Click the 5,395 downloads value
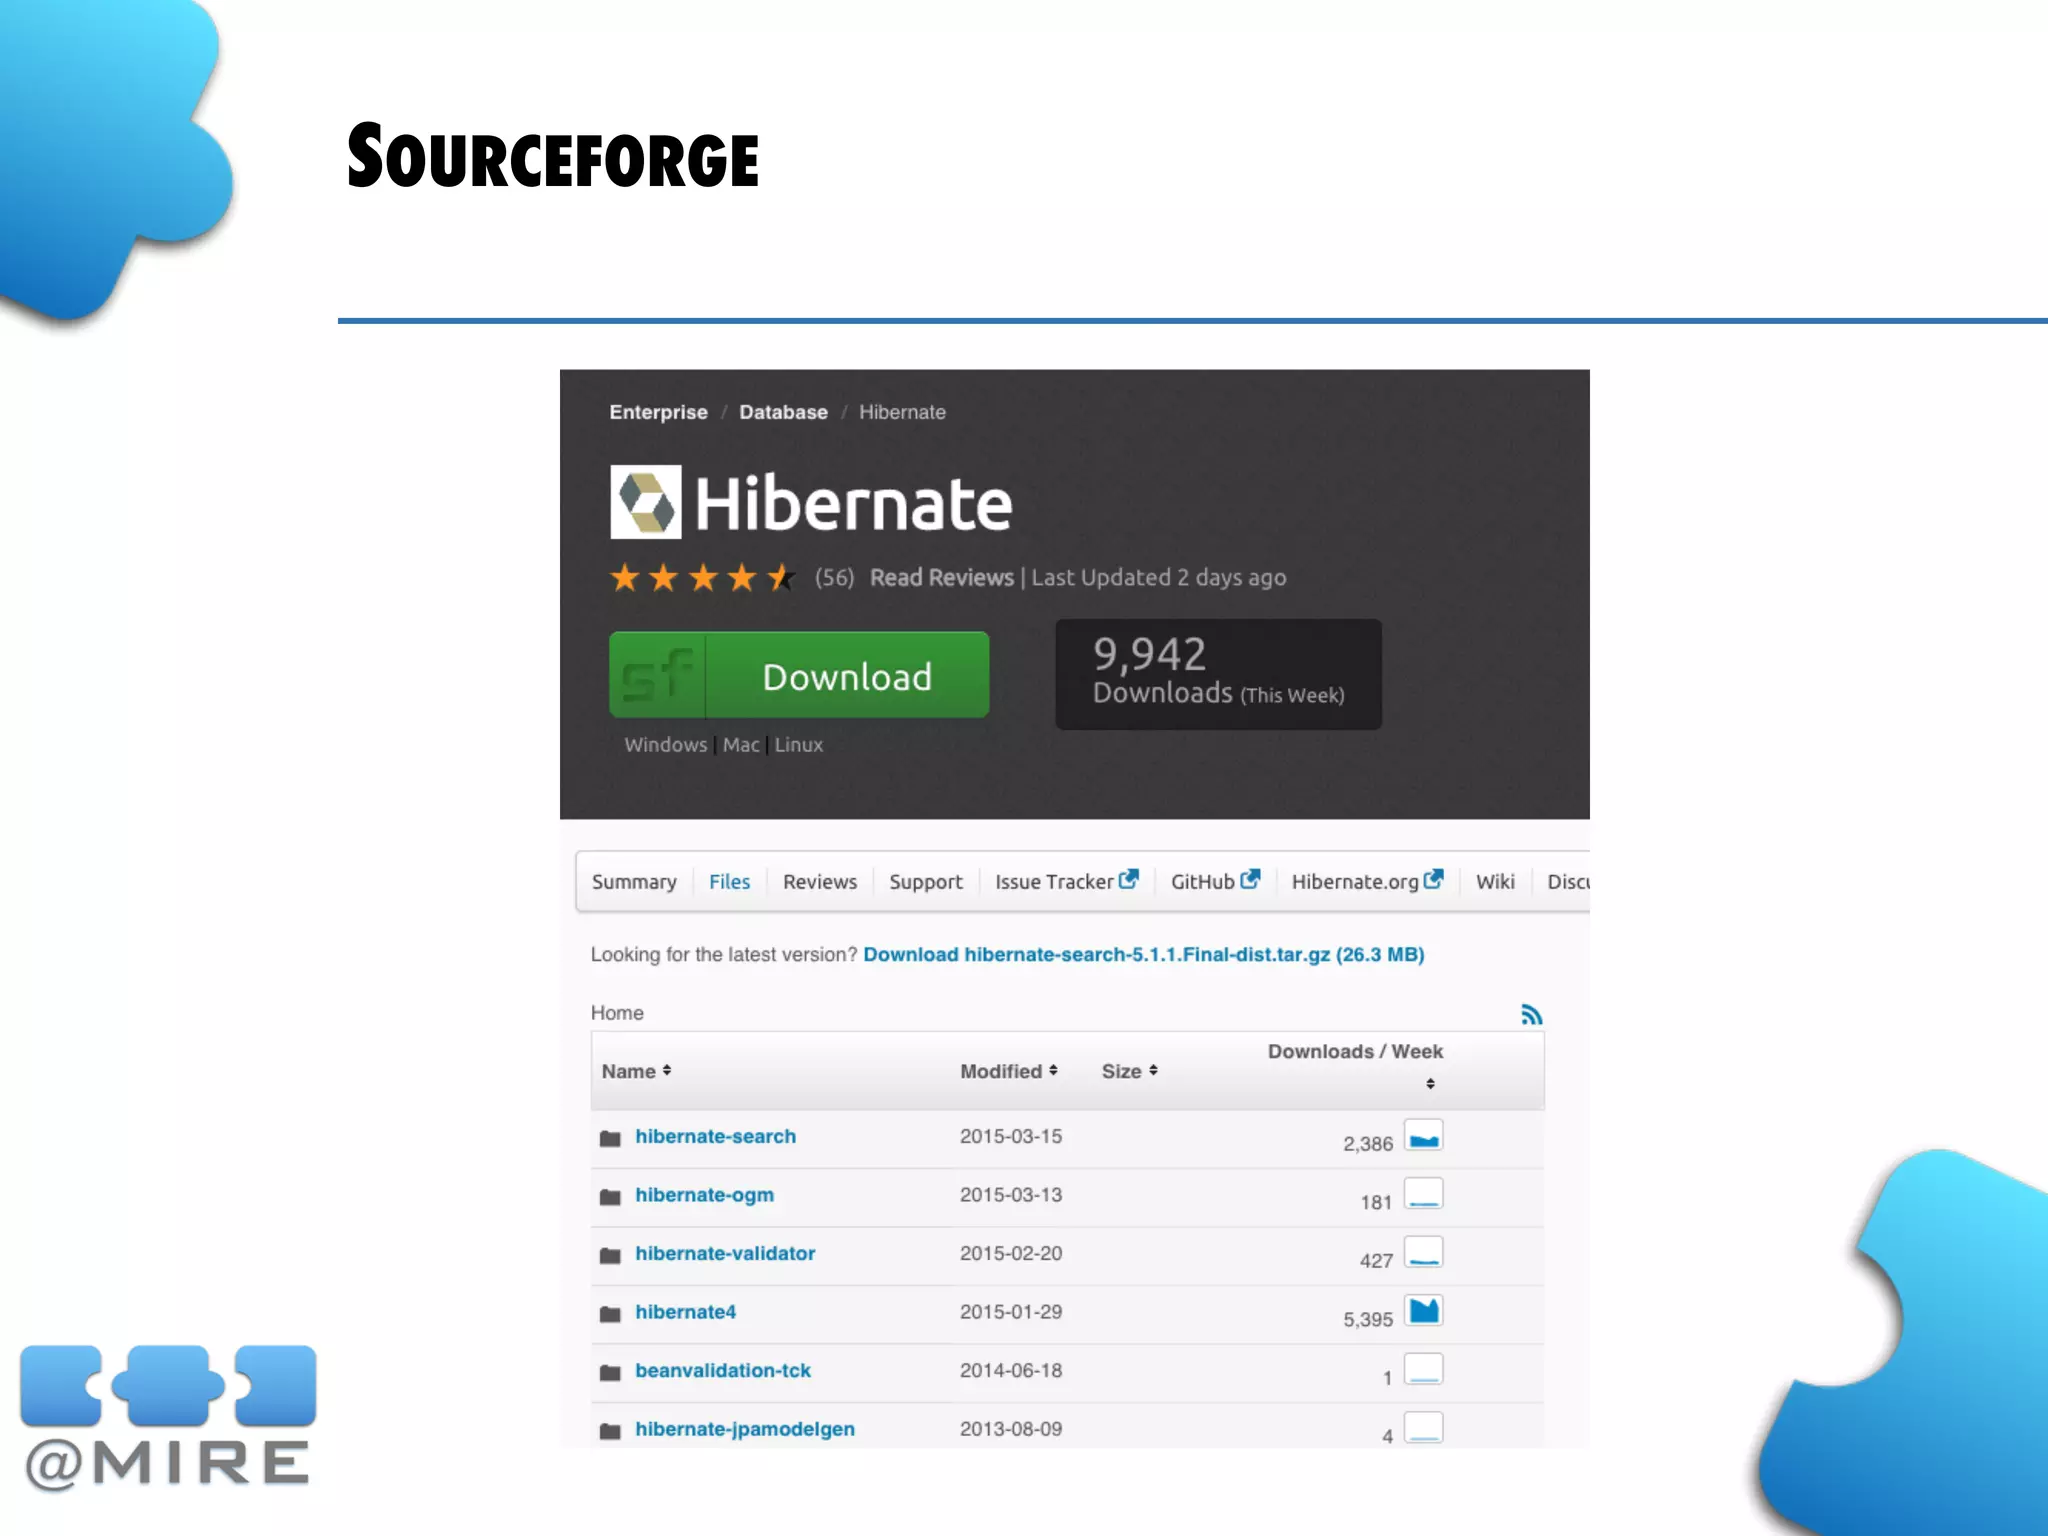 point(1368,1319)
